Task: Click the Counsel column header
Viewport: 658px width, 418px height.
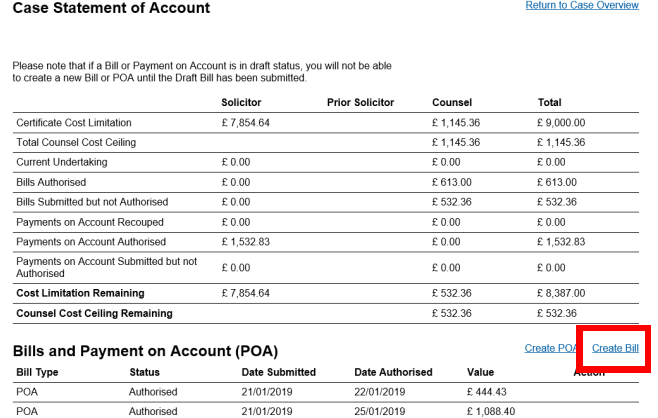Action: point(452,103)
